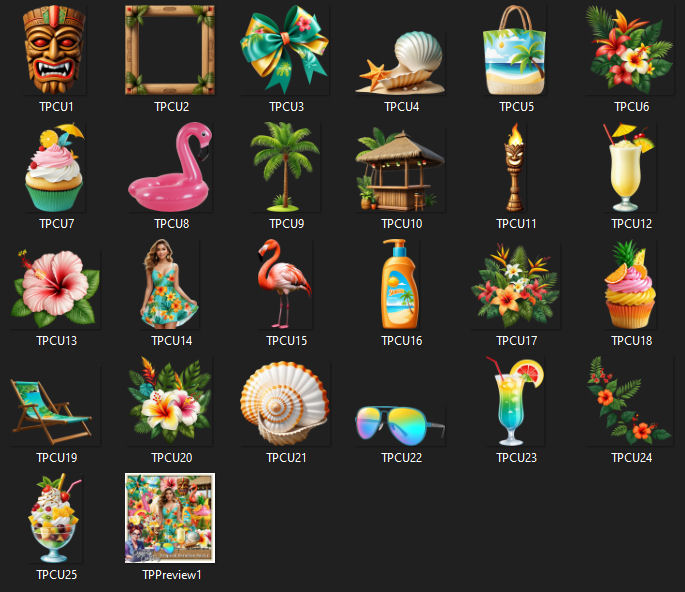Viewport: 685px width, 592px height.
Task: Click the file name label TPCU1
Action: coord(56,107)
